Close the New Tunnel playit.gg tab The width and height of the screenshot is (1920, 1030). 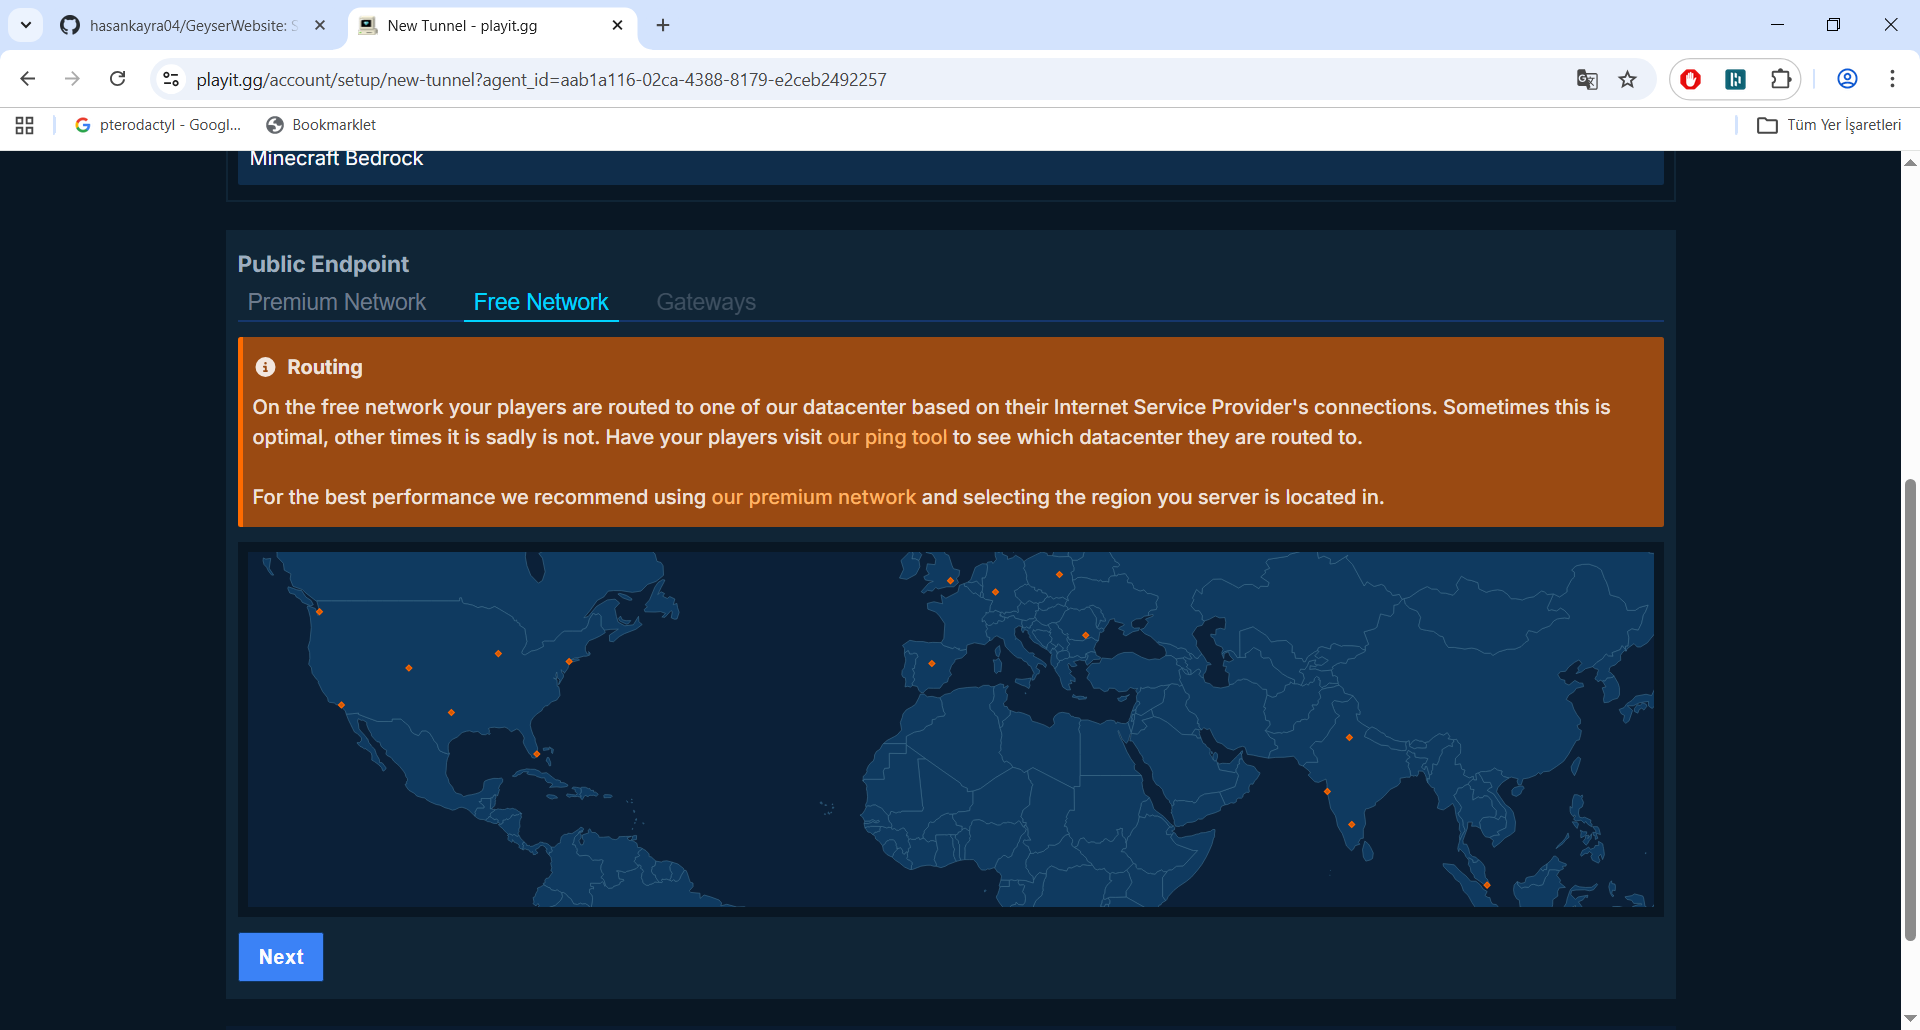(617, 25)
